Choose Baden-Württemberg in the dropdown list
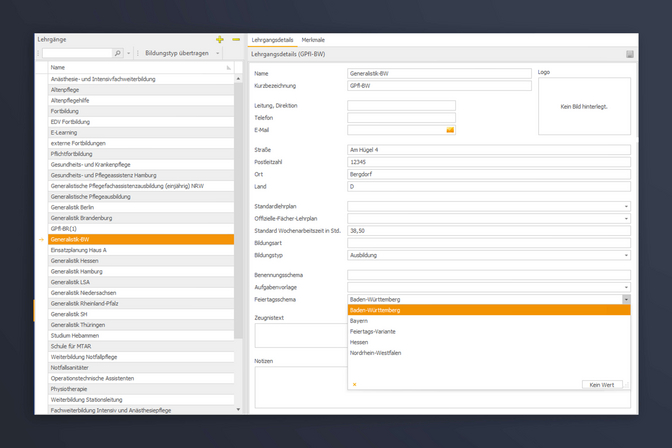 click(489, 310)
